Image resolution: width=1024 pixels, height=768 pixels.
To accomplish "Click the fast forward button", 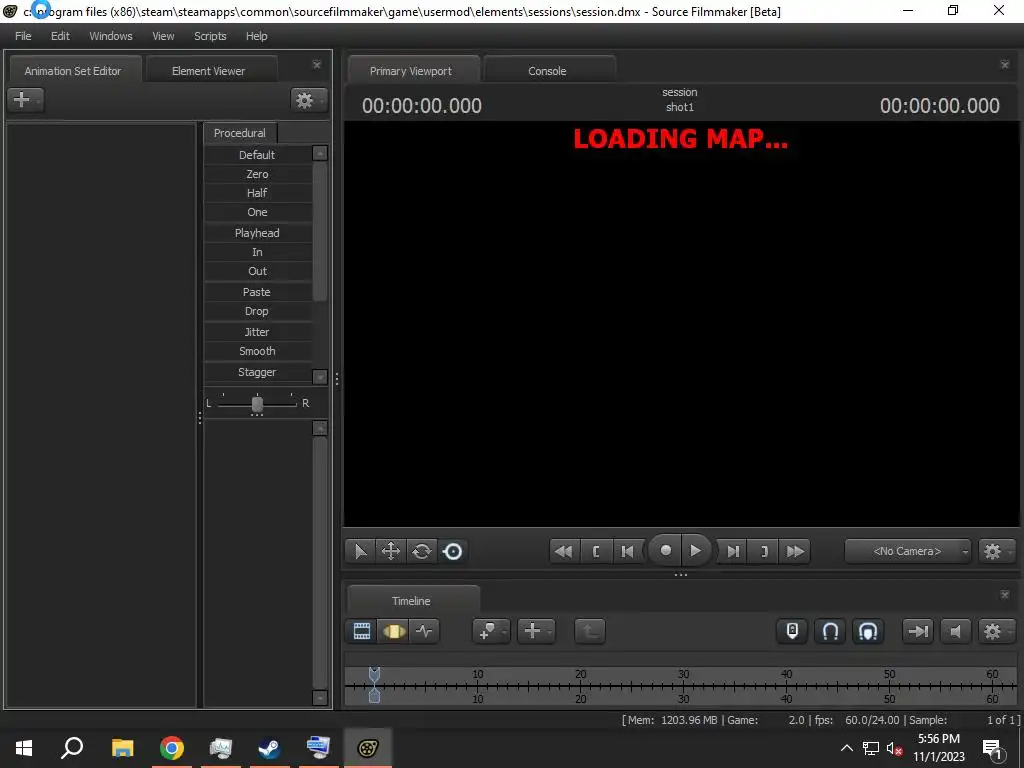I will (795, 551).
